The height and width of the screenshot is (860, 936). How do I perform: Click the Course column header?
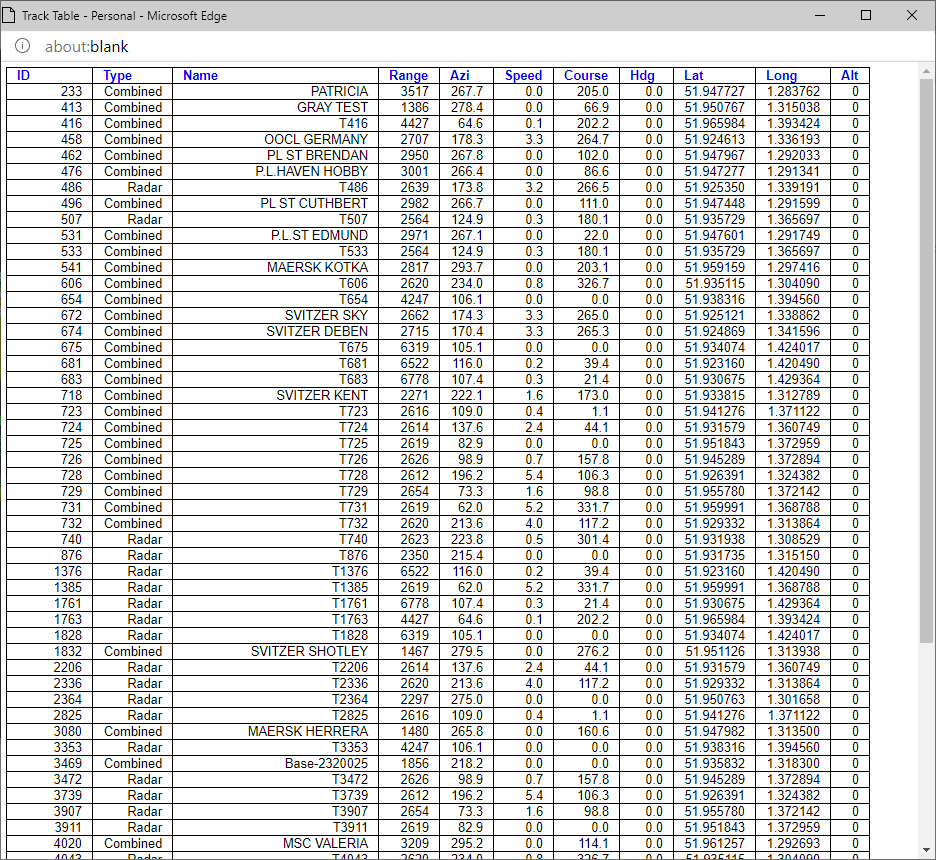click(x=585, y=75)
